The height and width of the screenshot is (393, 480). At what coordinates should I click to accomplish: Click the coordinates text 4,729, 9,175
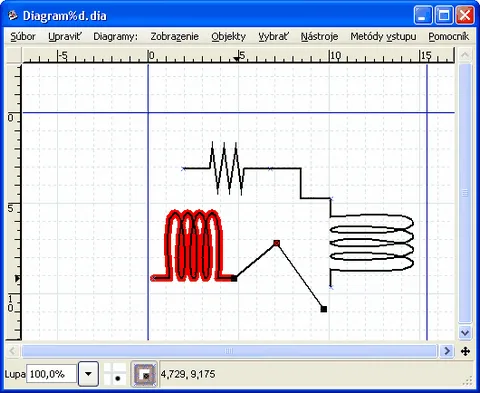click(188, 374)
